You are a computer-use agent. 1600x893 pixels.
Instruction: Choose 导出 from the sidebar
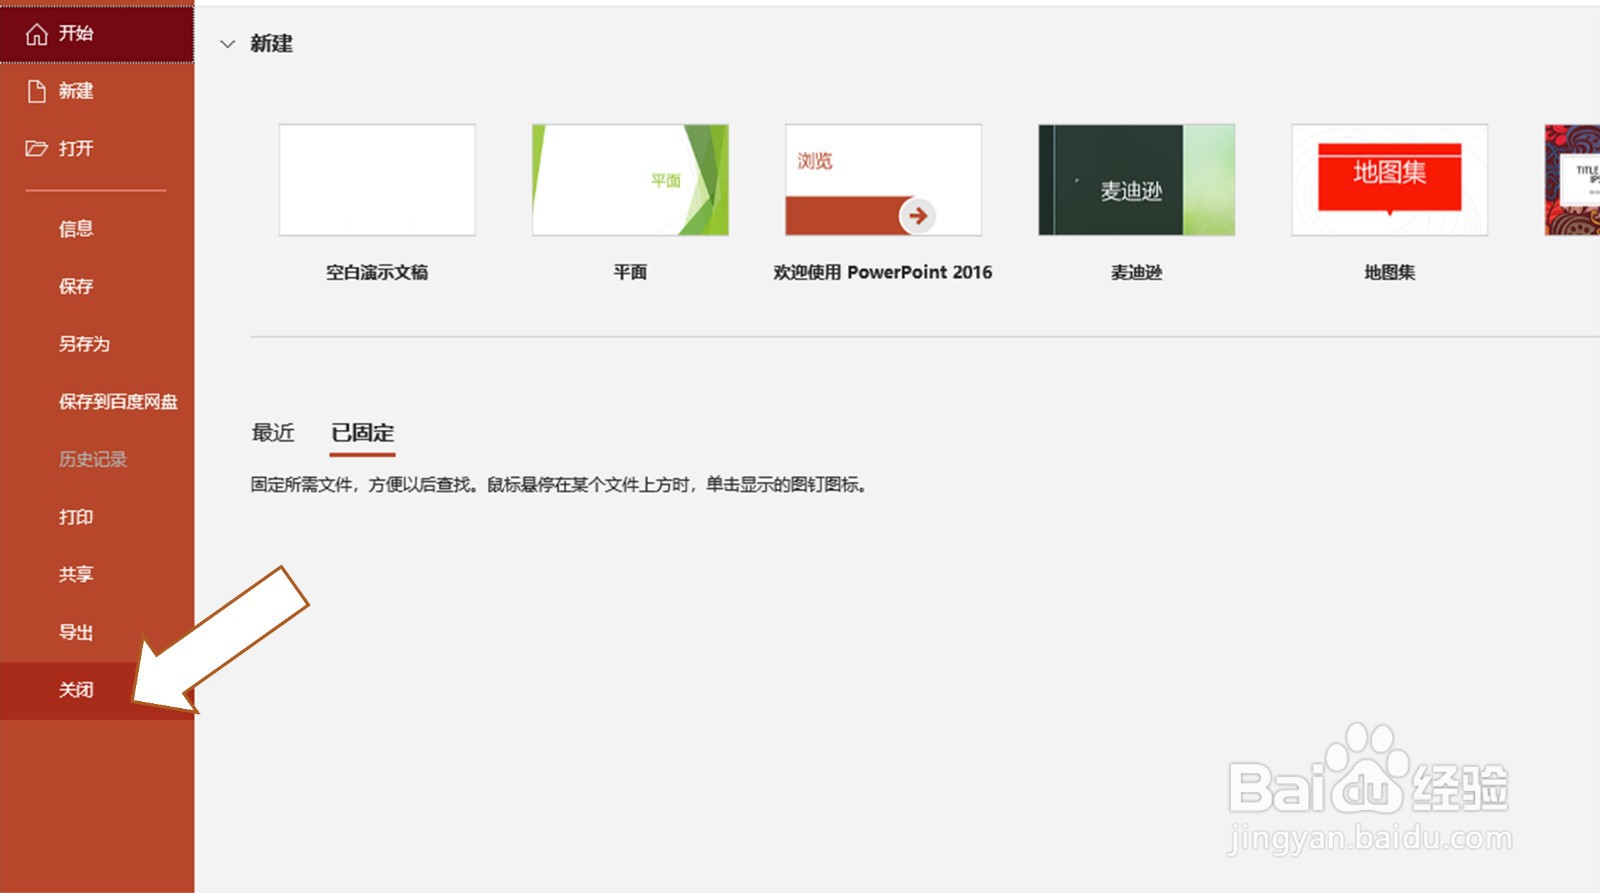click(x=76, y=632)
